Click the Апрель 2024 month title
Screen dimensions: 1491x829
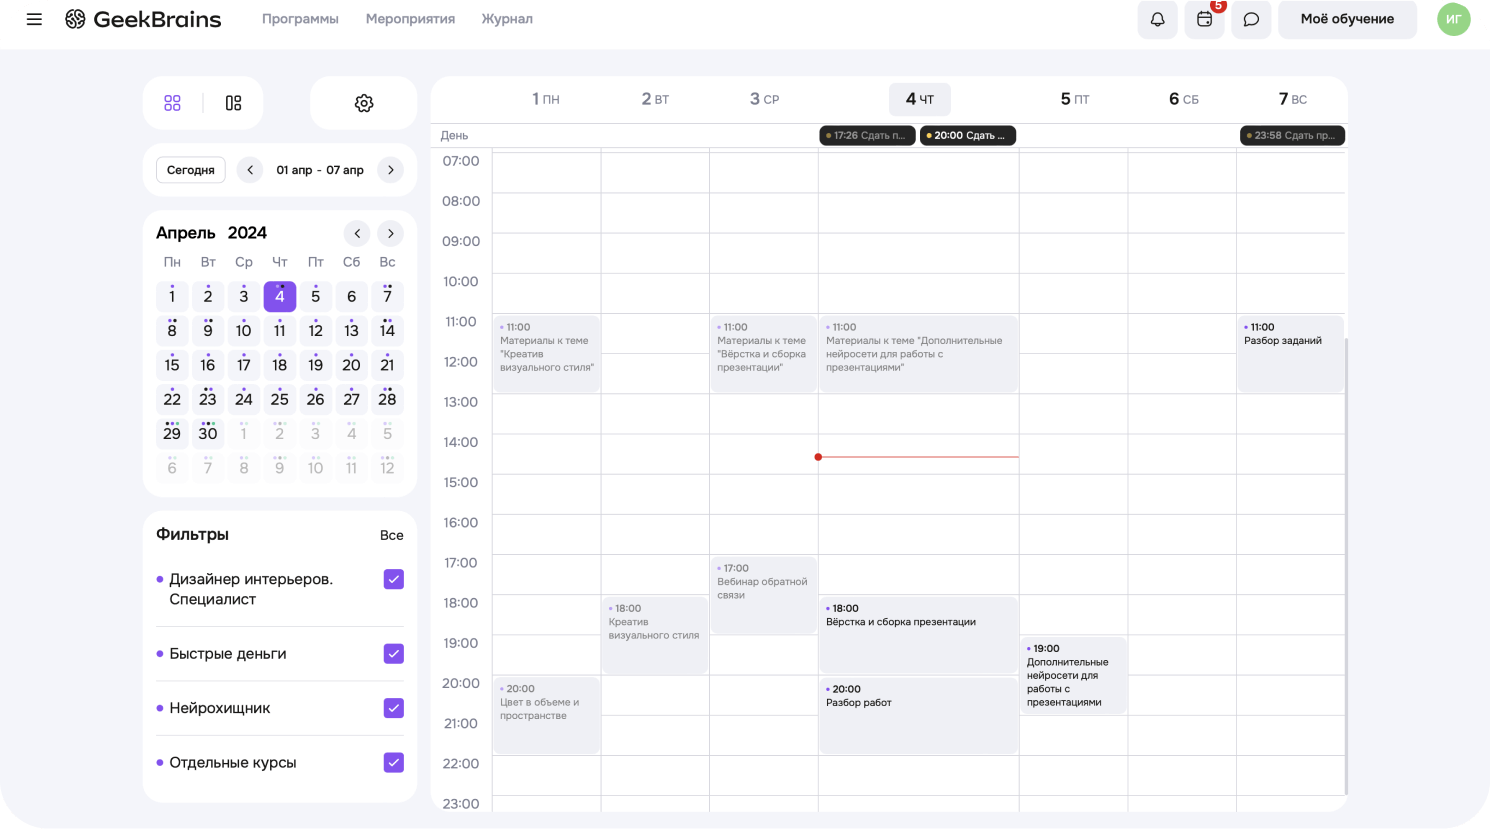pyautogui.click(x=211, y=233)
